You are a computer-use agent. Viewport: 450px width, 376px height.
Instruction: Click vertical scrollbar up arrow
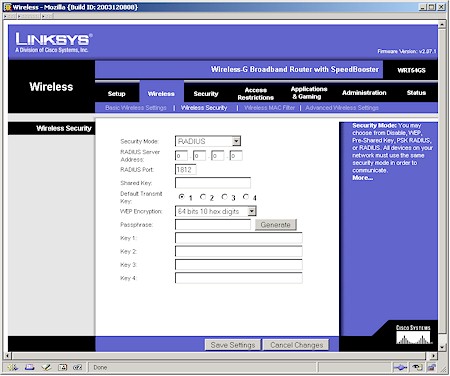click(442, 25)
